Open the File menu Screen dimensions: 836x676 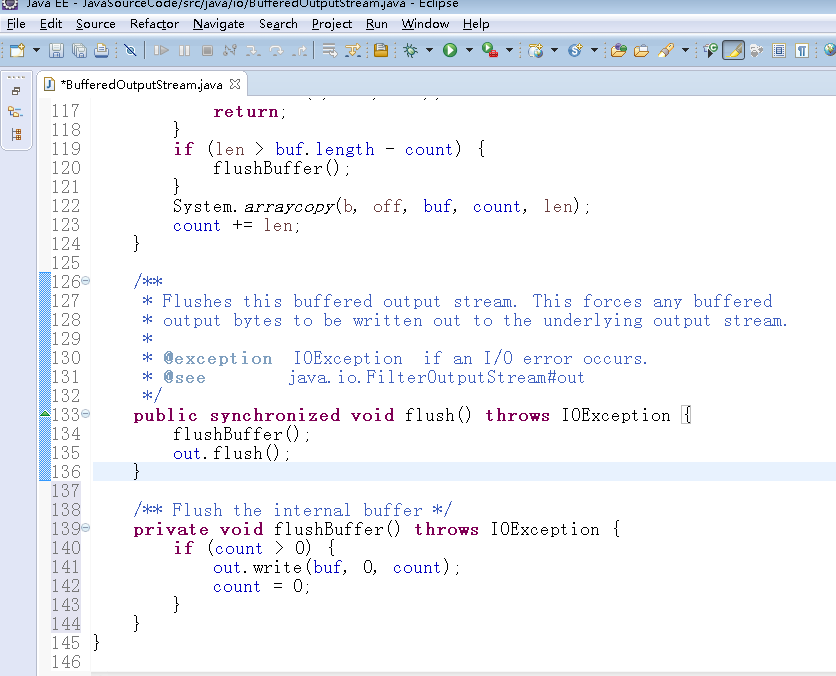pyautogui.click(x=16, y=24)
